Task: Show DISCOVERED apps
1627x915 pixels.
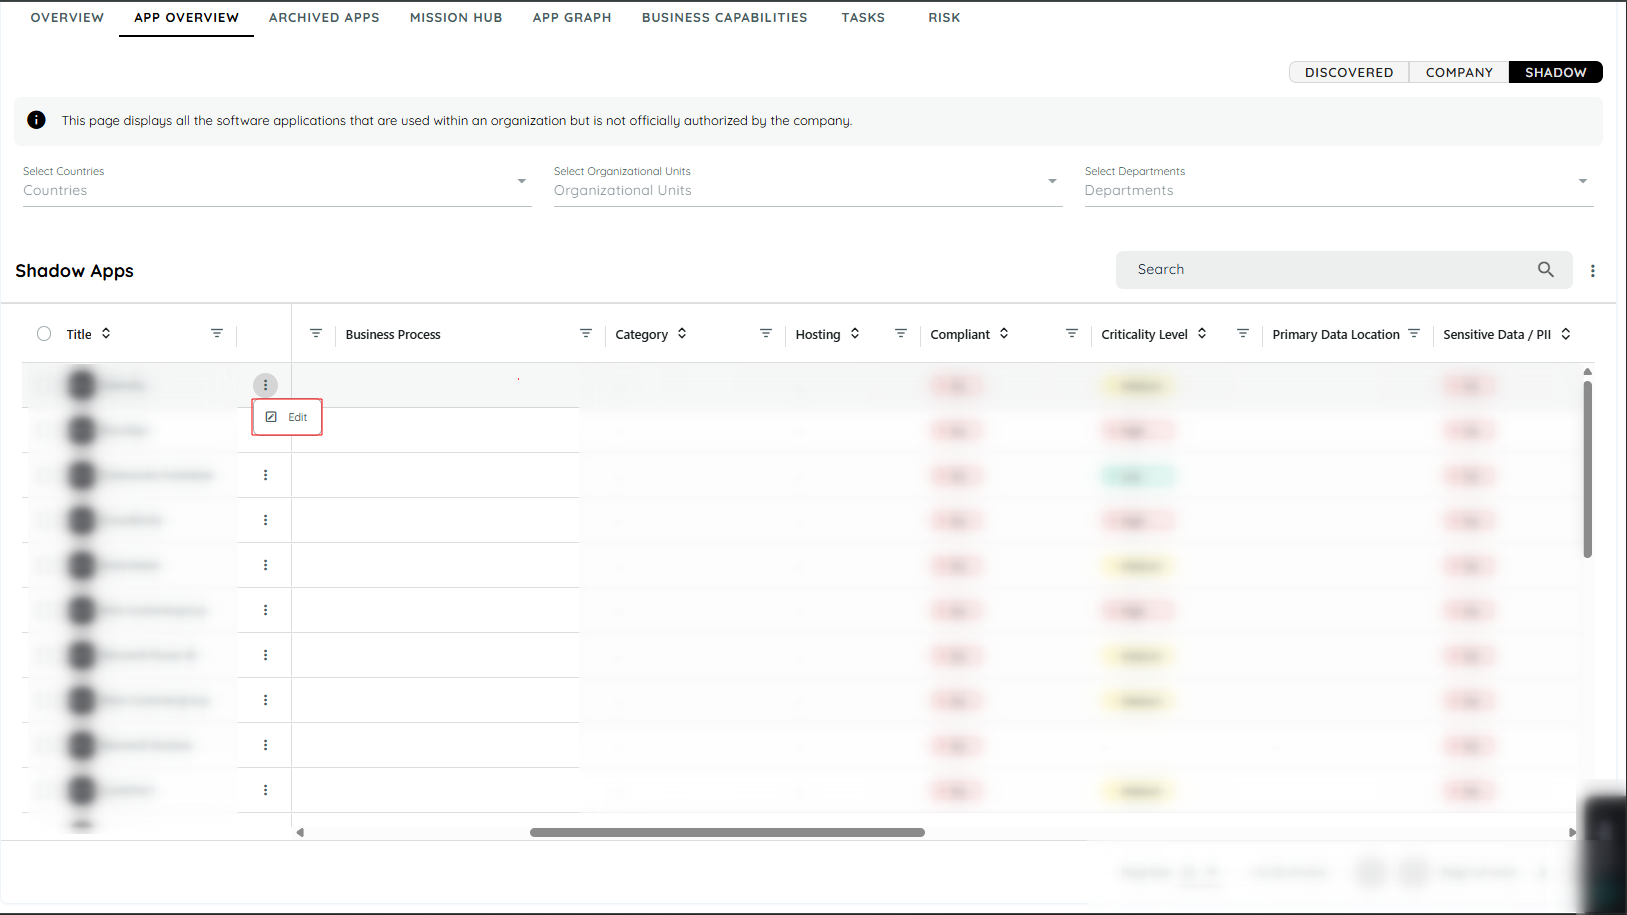Action: tap(1349, 72)
